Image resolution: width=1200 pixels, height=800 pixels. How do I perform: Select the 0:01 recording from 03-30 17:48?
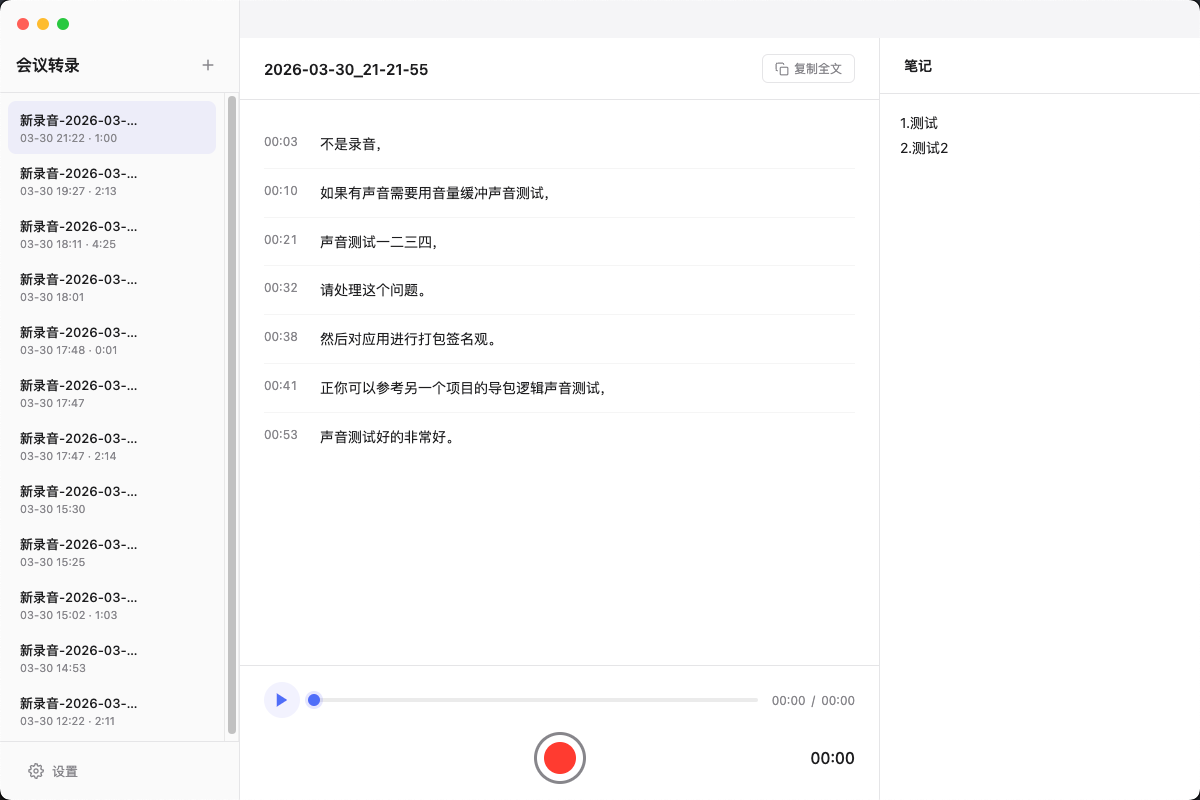[x=111, y=340]
